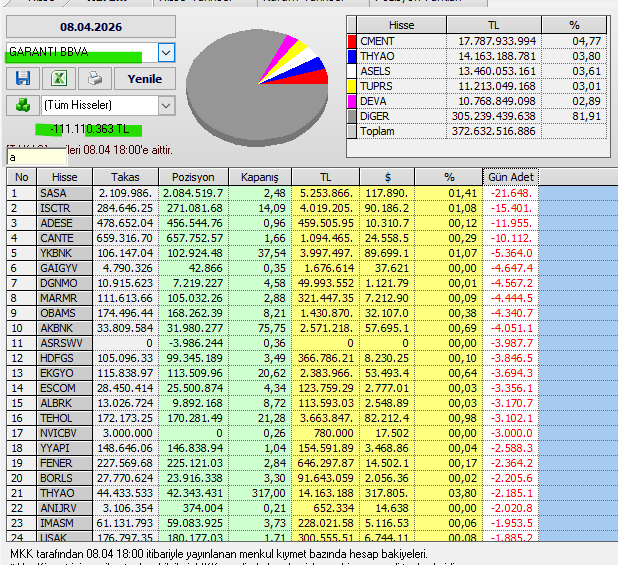Click the BORLS stock cell
Viewport: 618px width, 565px height.
click(x=65, y=478)
